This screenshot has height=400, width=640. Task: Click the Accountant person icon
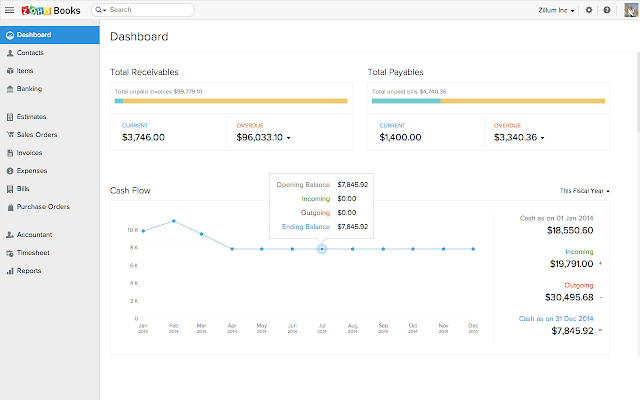pyautogui.click(x=10, y=235)
